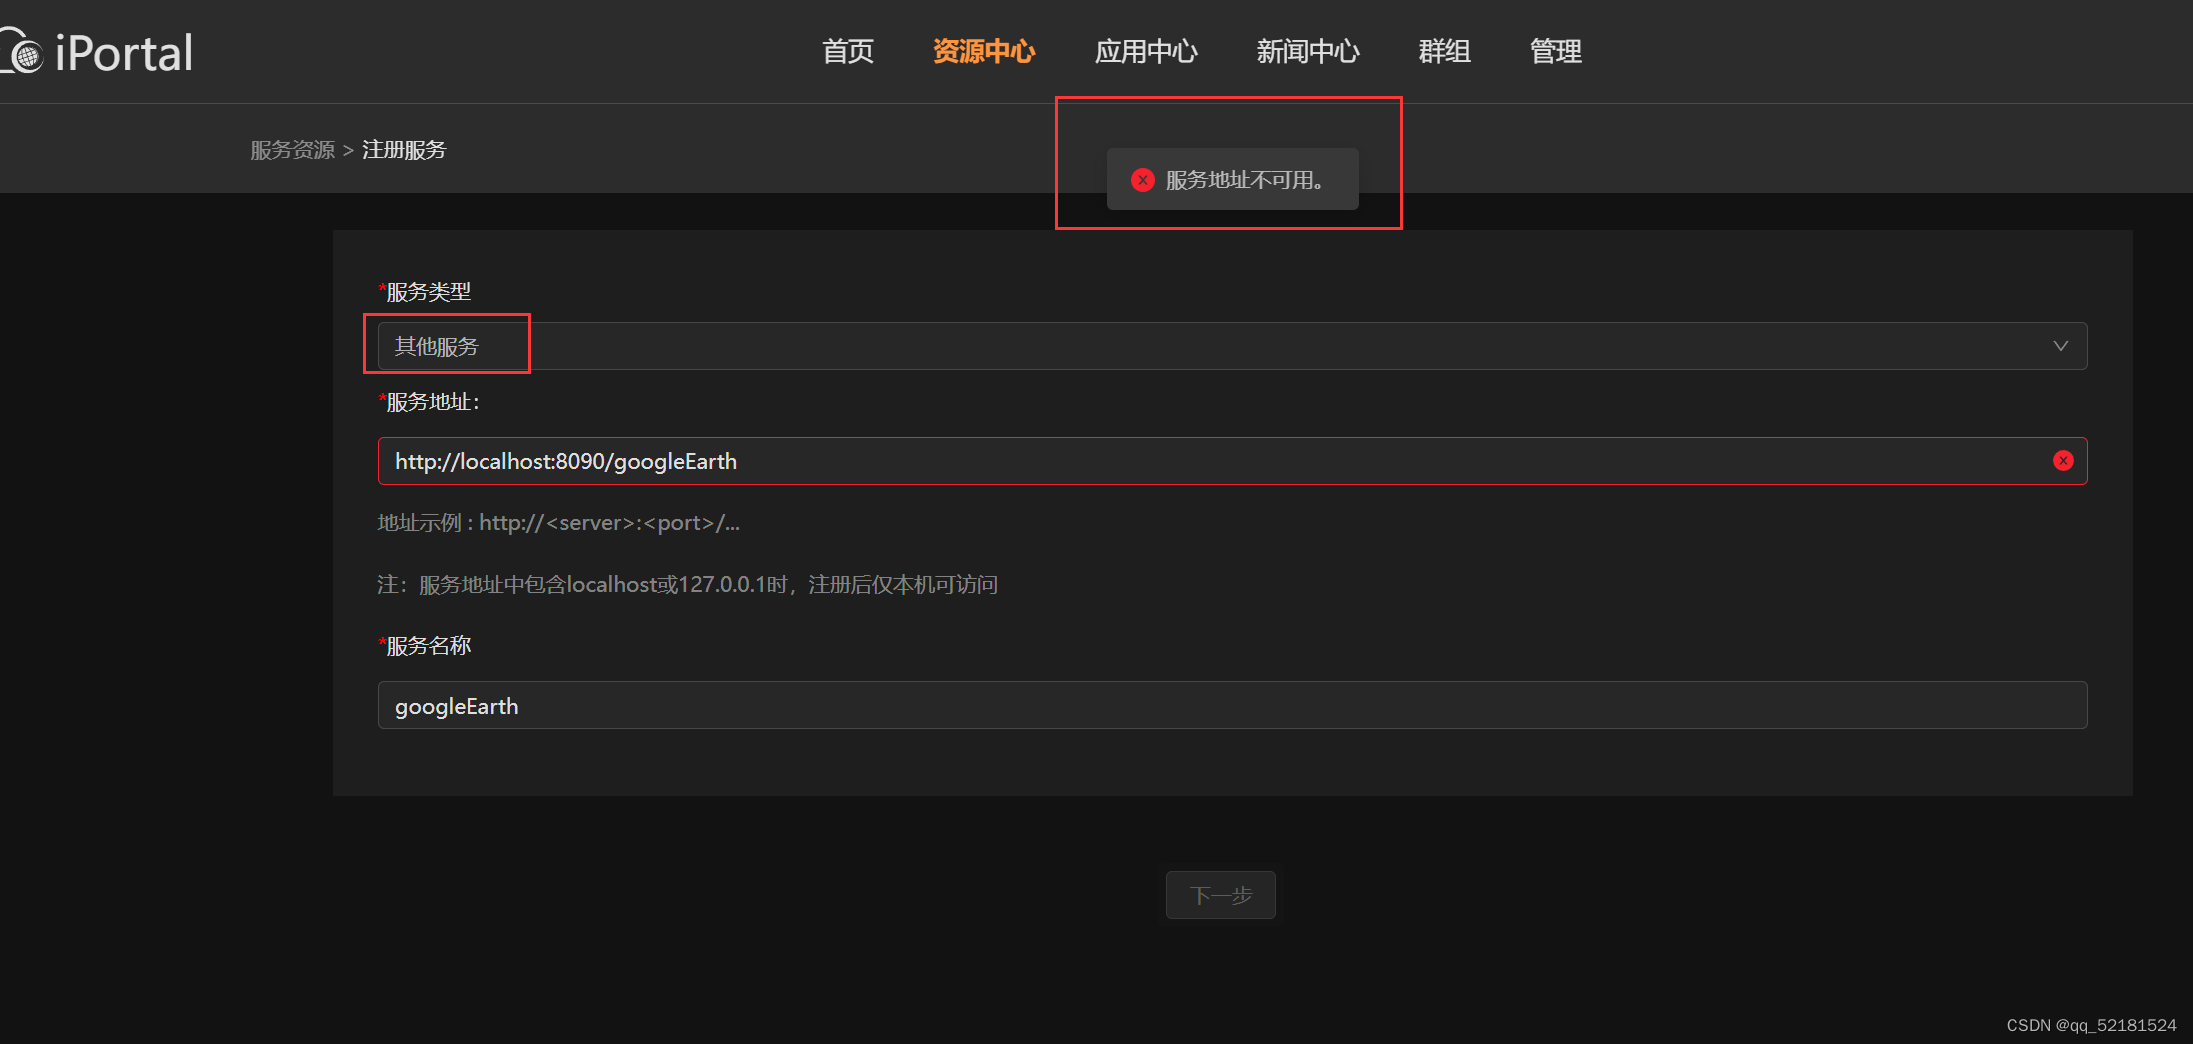The height and width of the screenshot is (1044, 2193).
Task: Click the red error icon in address field
Action: click(x=2063, y=460)
